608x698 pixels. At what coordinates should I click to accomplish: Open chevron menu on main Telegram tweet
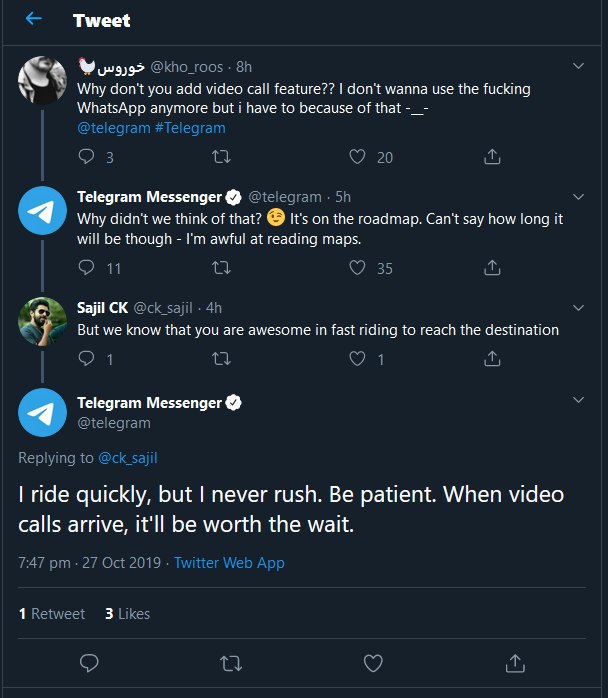point(578,401)
